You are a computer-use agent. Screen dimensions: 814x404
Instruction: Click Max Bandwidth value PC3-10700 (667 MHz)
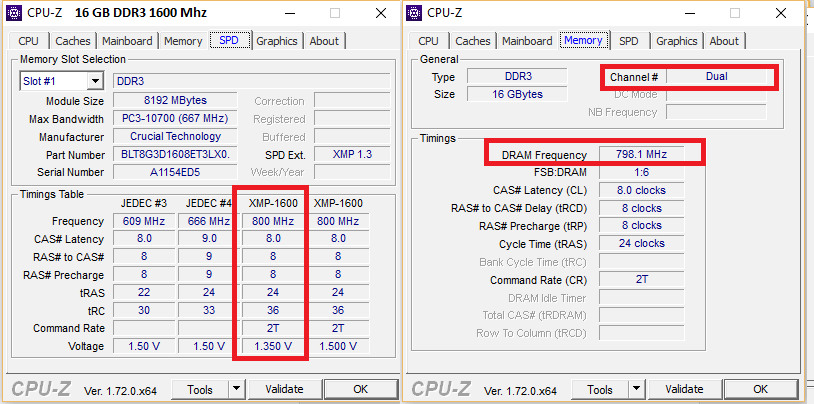tap(175, 119)
